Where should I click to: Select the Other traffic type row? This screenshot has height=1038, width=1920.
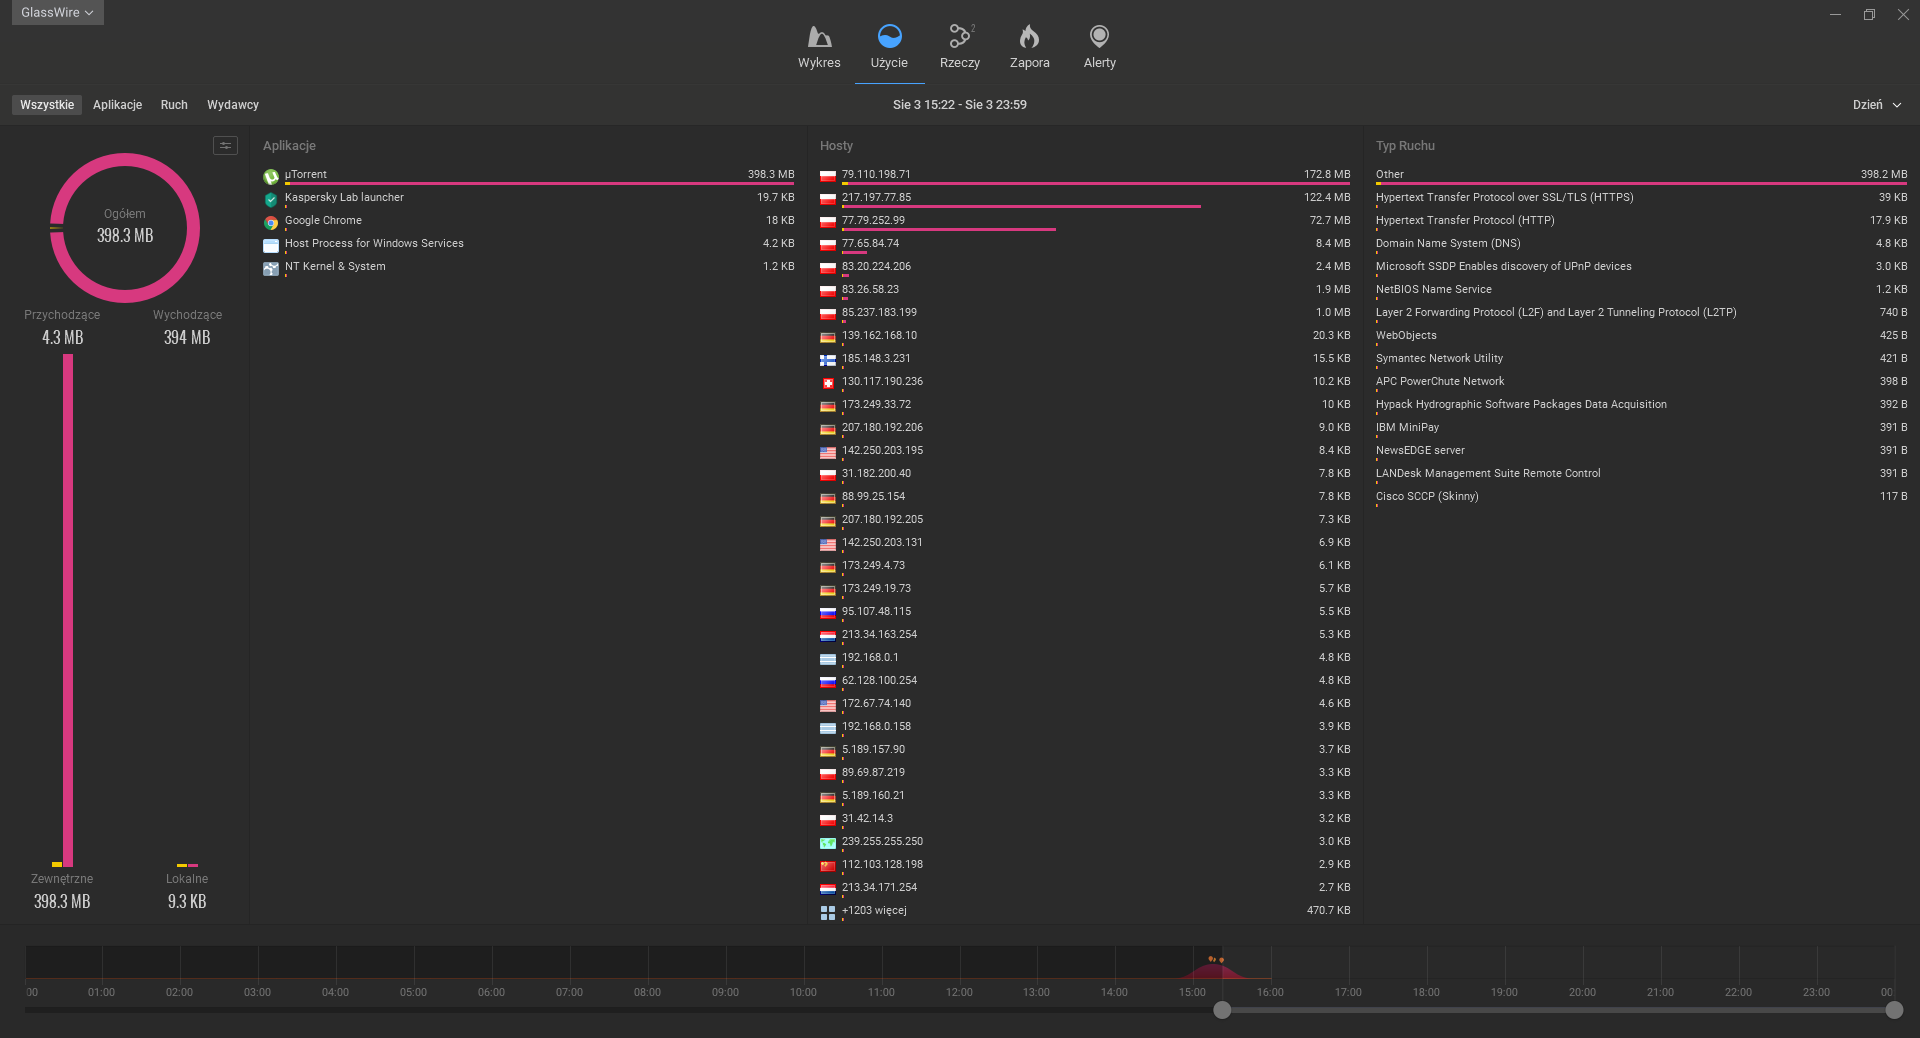(1641, 175)
